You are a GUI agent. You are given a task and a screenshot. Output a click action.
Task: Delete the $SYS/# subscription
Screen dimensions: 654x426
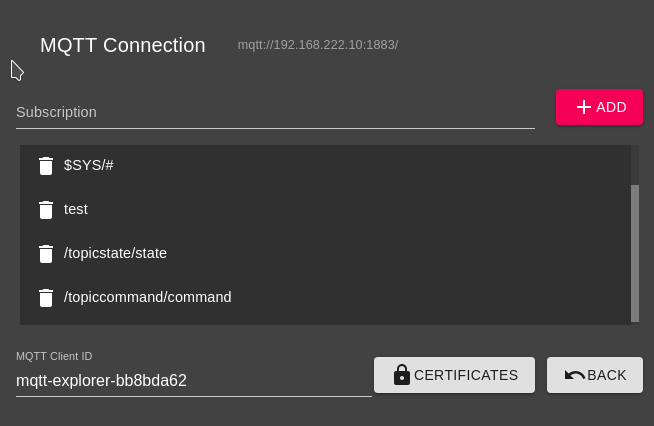tap(46, 166)
